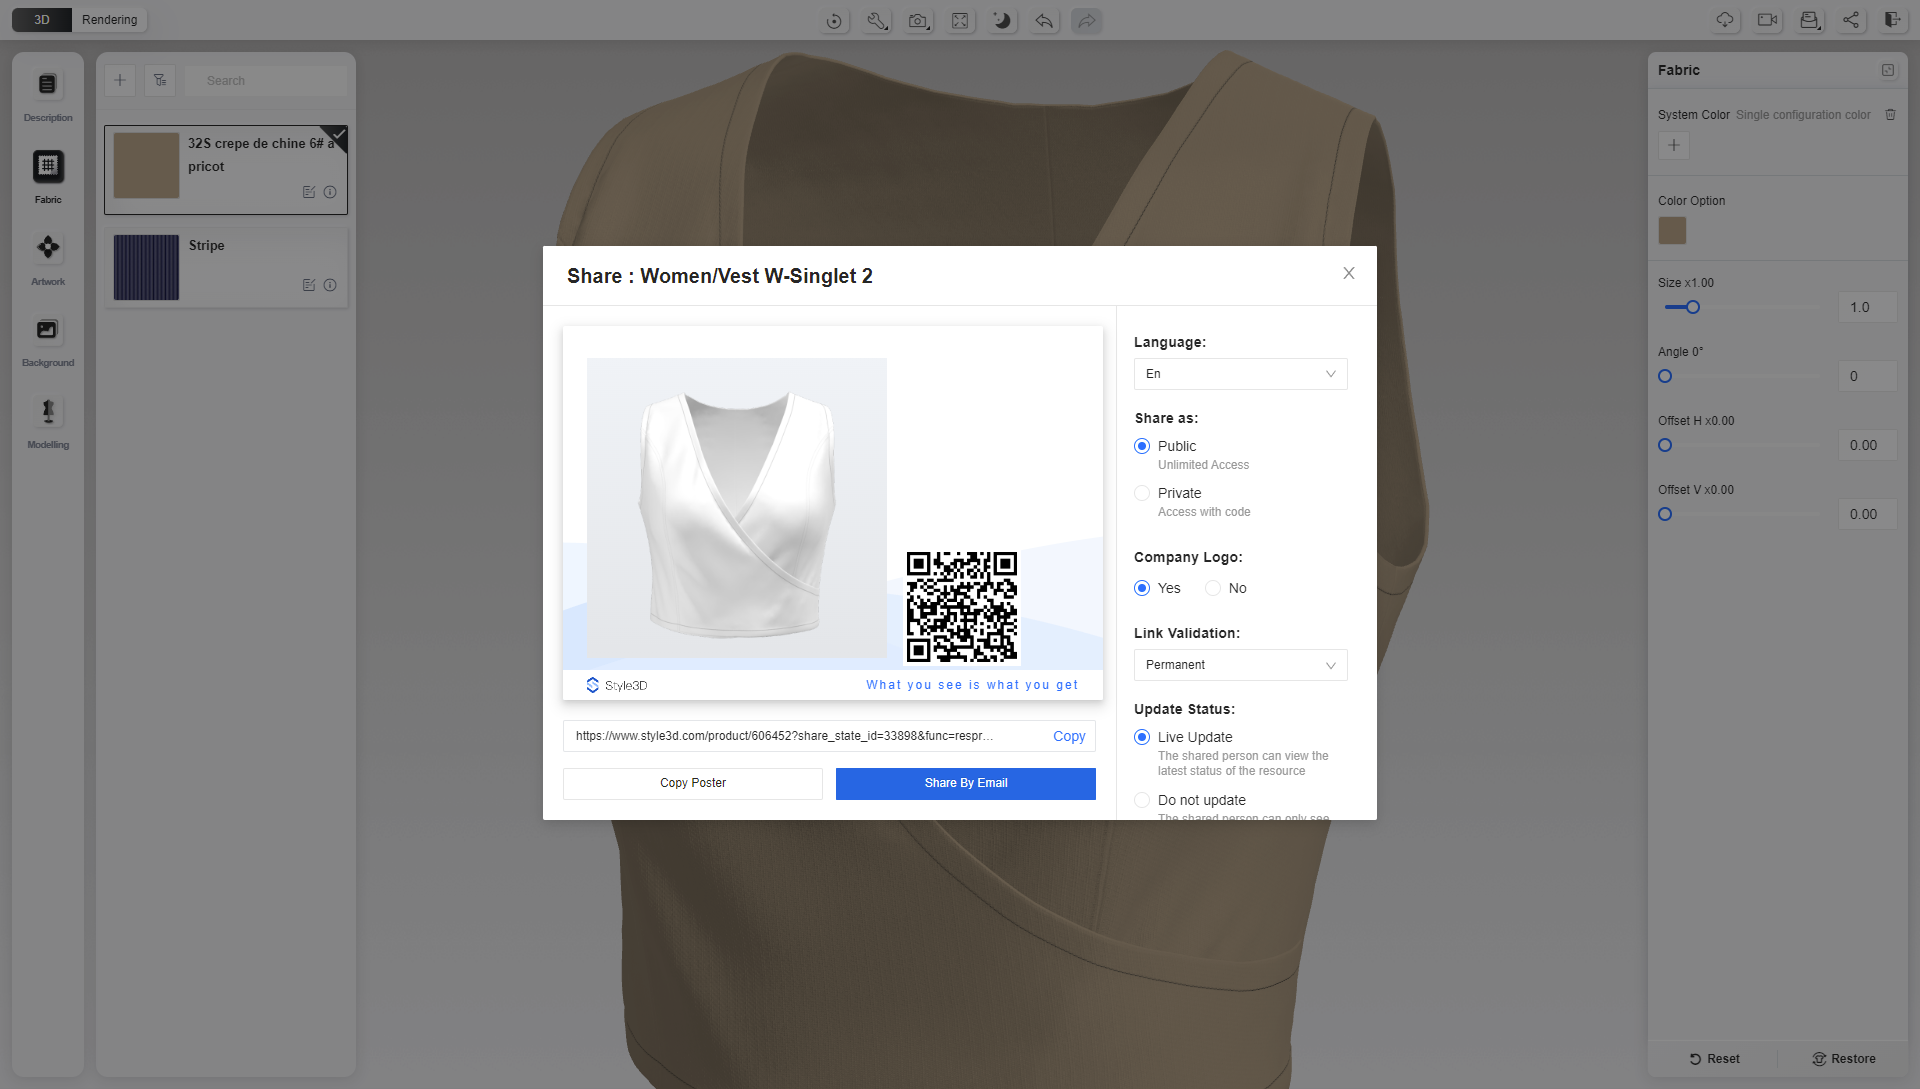Expand the Language dropdown

(1240, 374)
